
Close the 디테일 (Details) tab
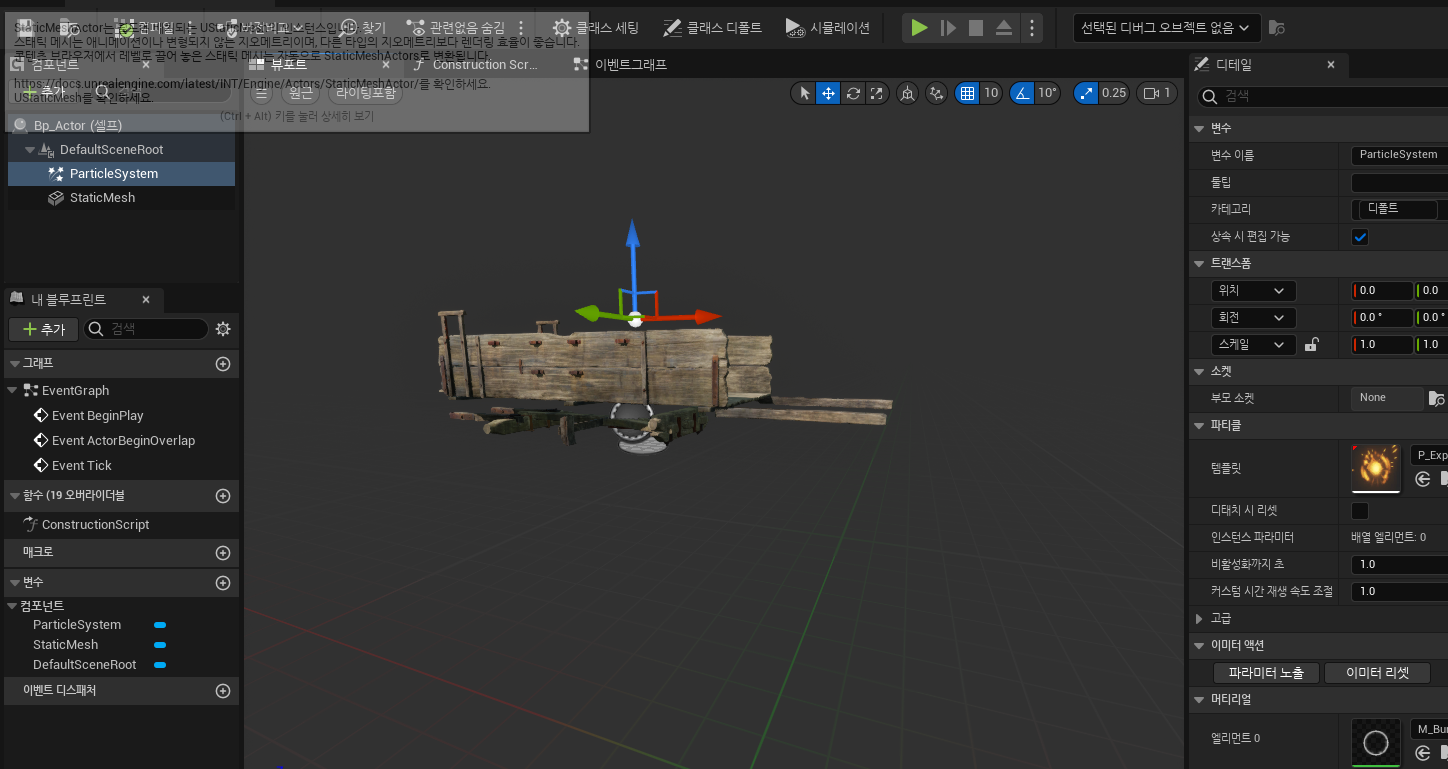coord(1331,65)
